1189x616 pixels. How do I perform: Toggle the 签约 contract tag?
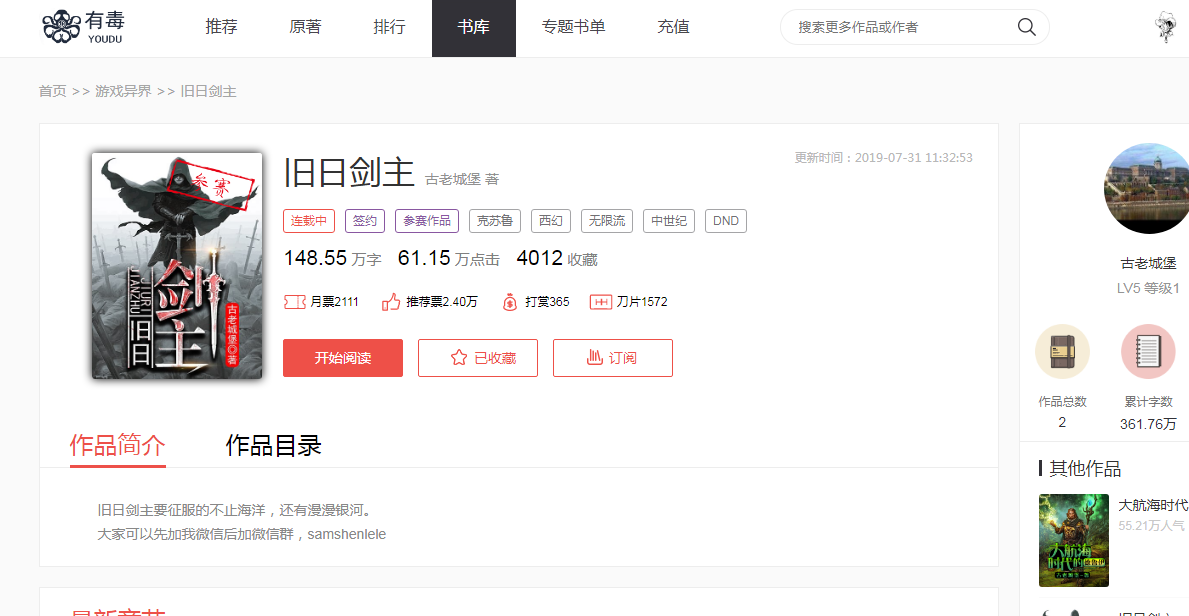(364, 220)
